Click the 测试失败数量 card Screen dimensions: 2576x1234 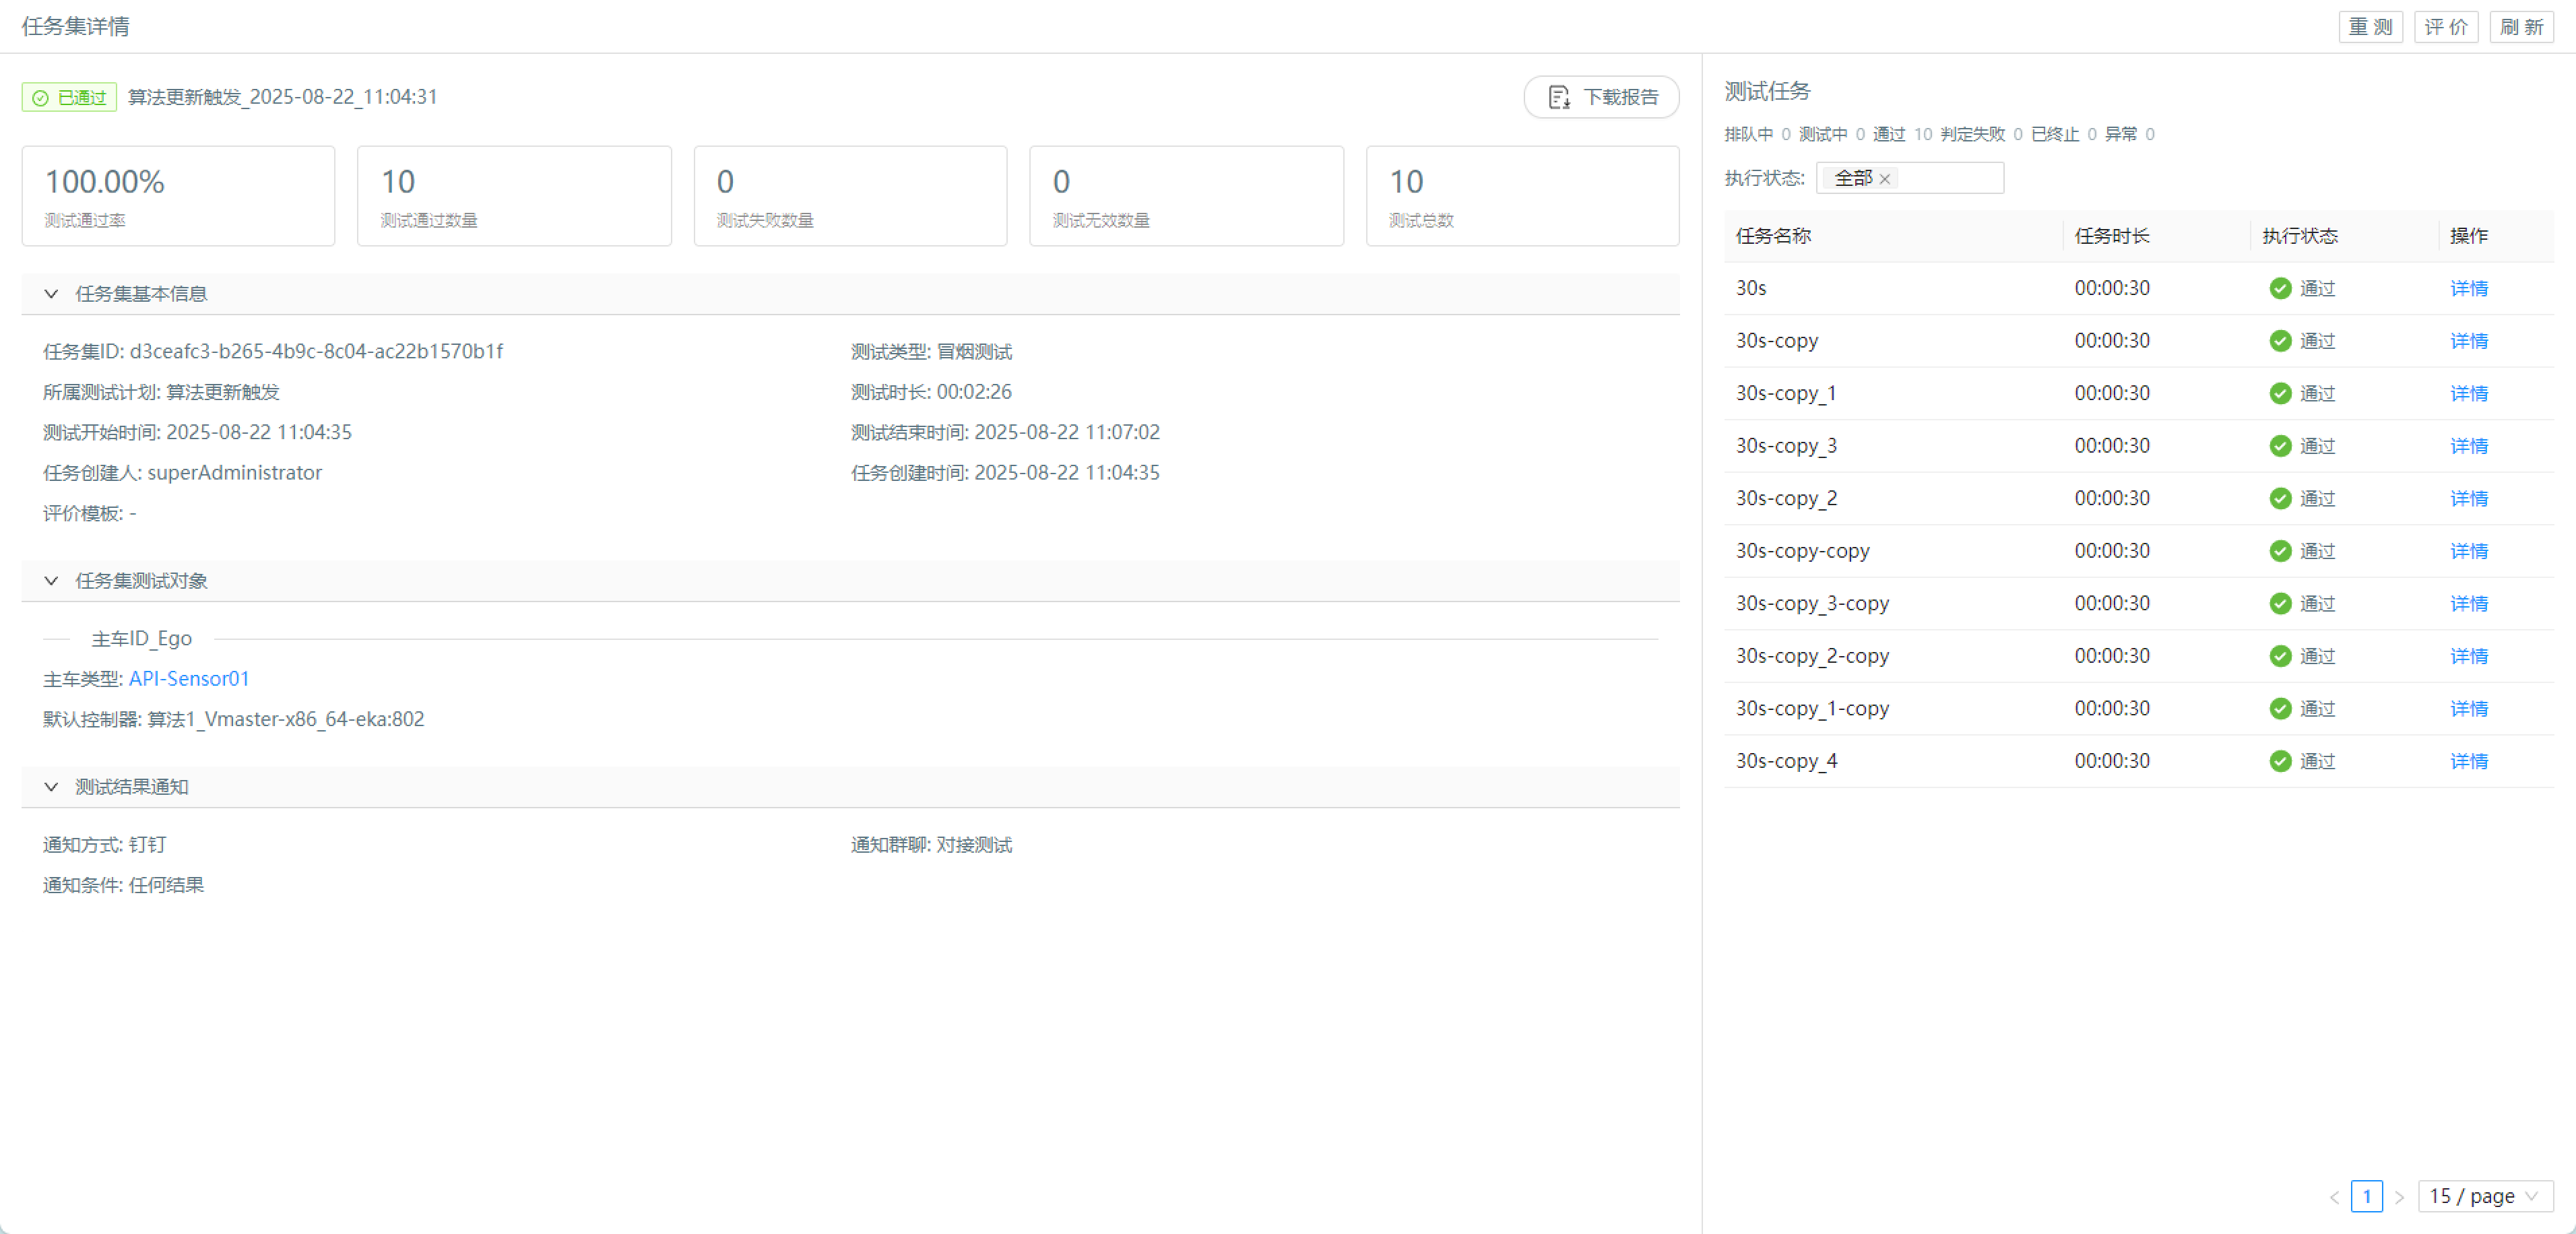tap(850, 196)
